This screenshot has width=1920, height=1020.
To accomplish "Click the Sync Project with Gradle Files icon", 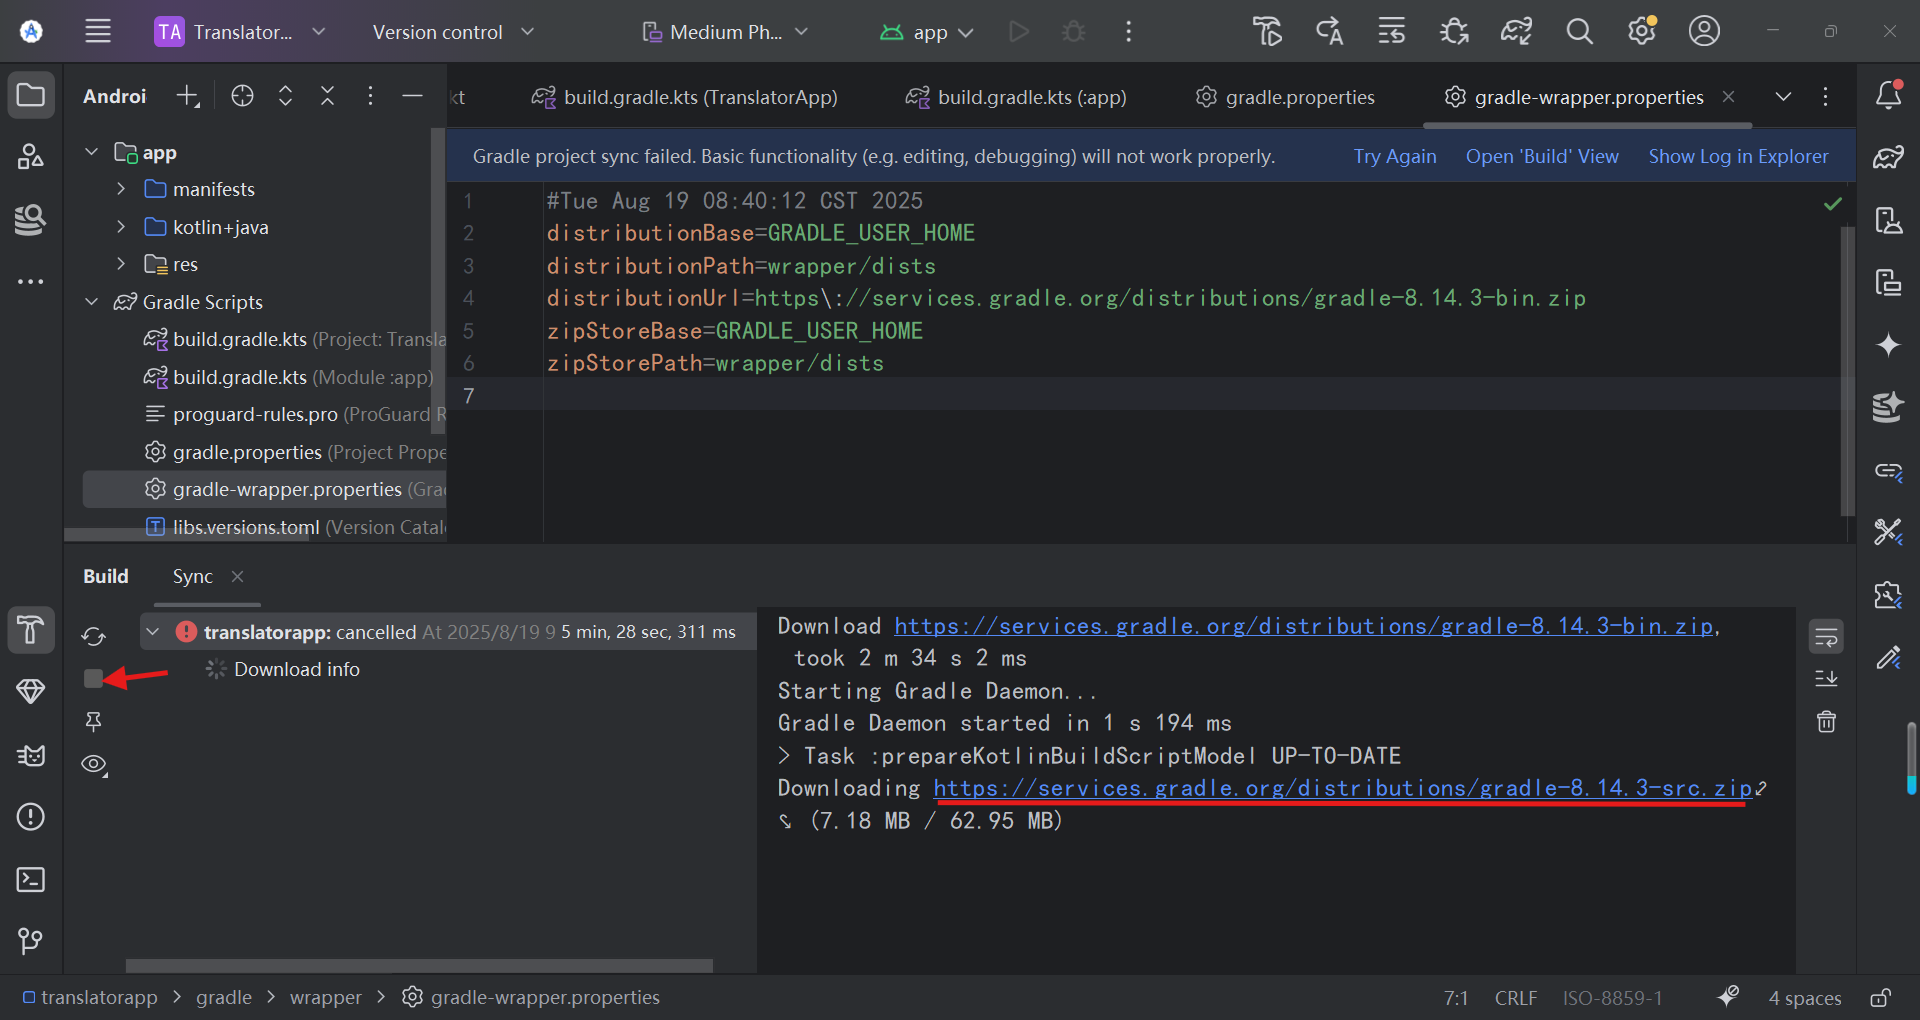I will click(1516, 32).
